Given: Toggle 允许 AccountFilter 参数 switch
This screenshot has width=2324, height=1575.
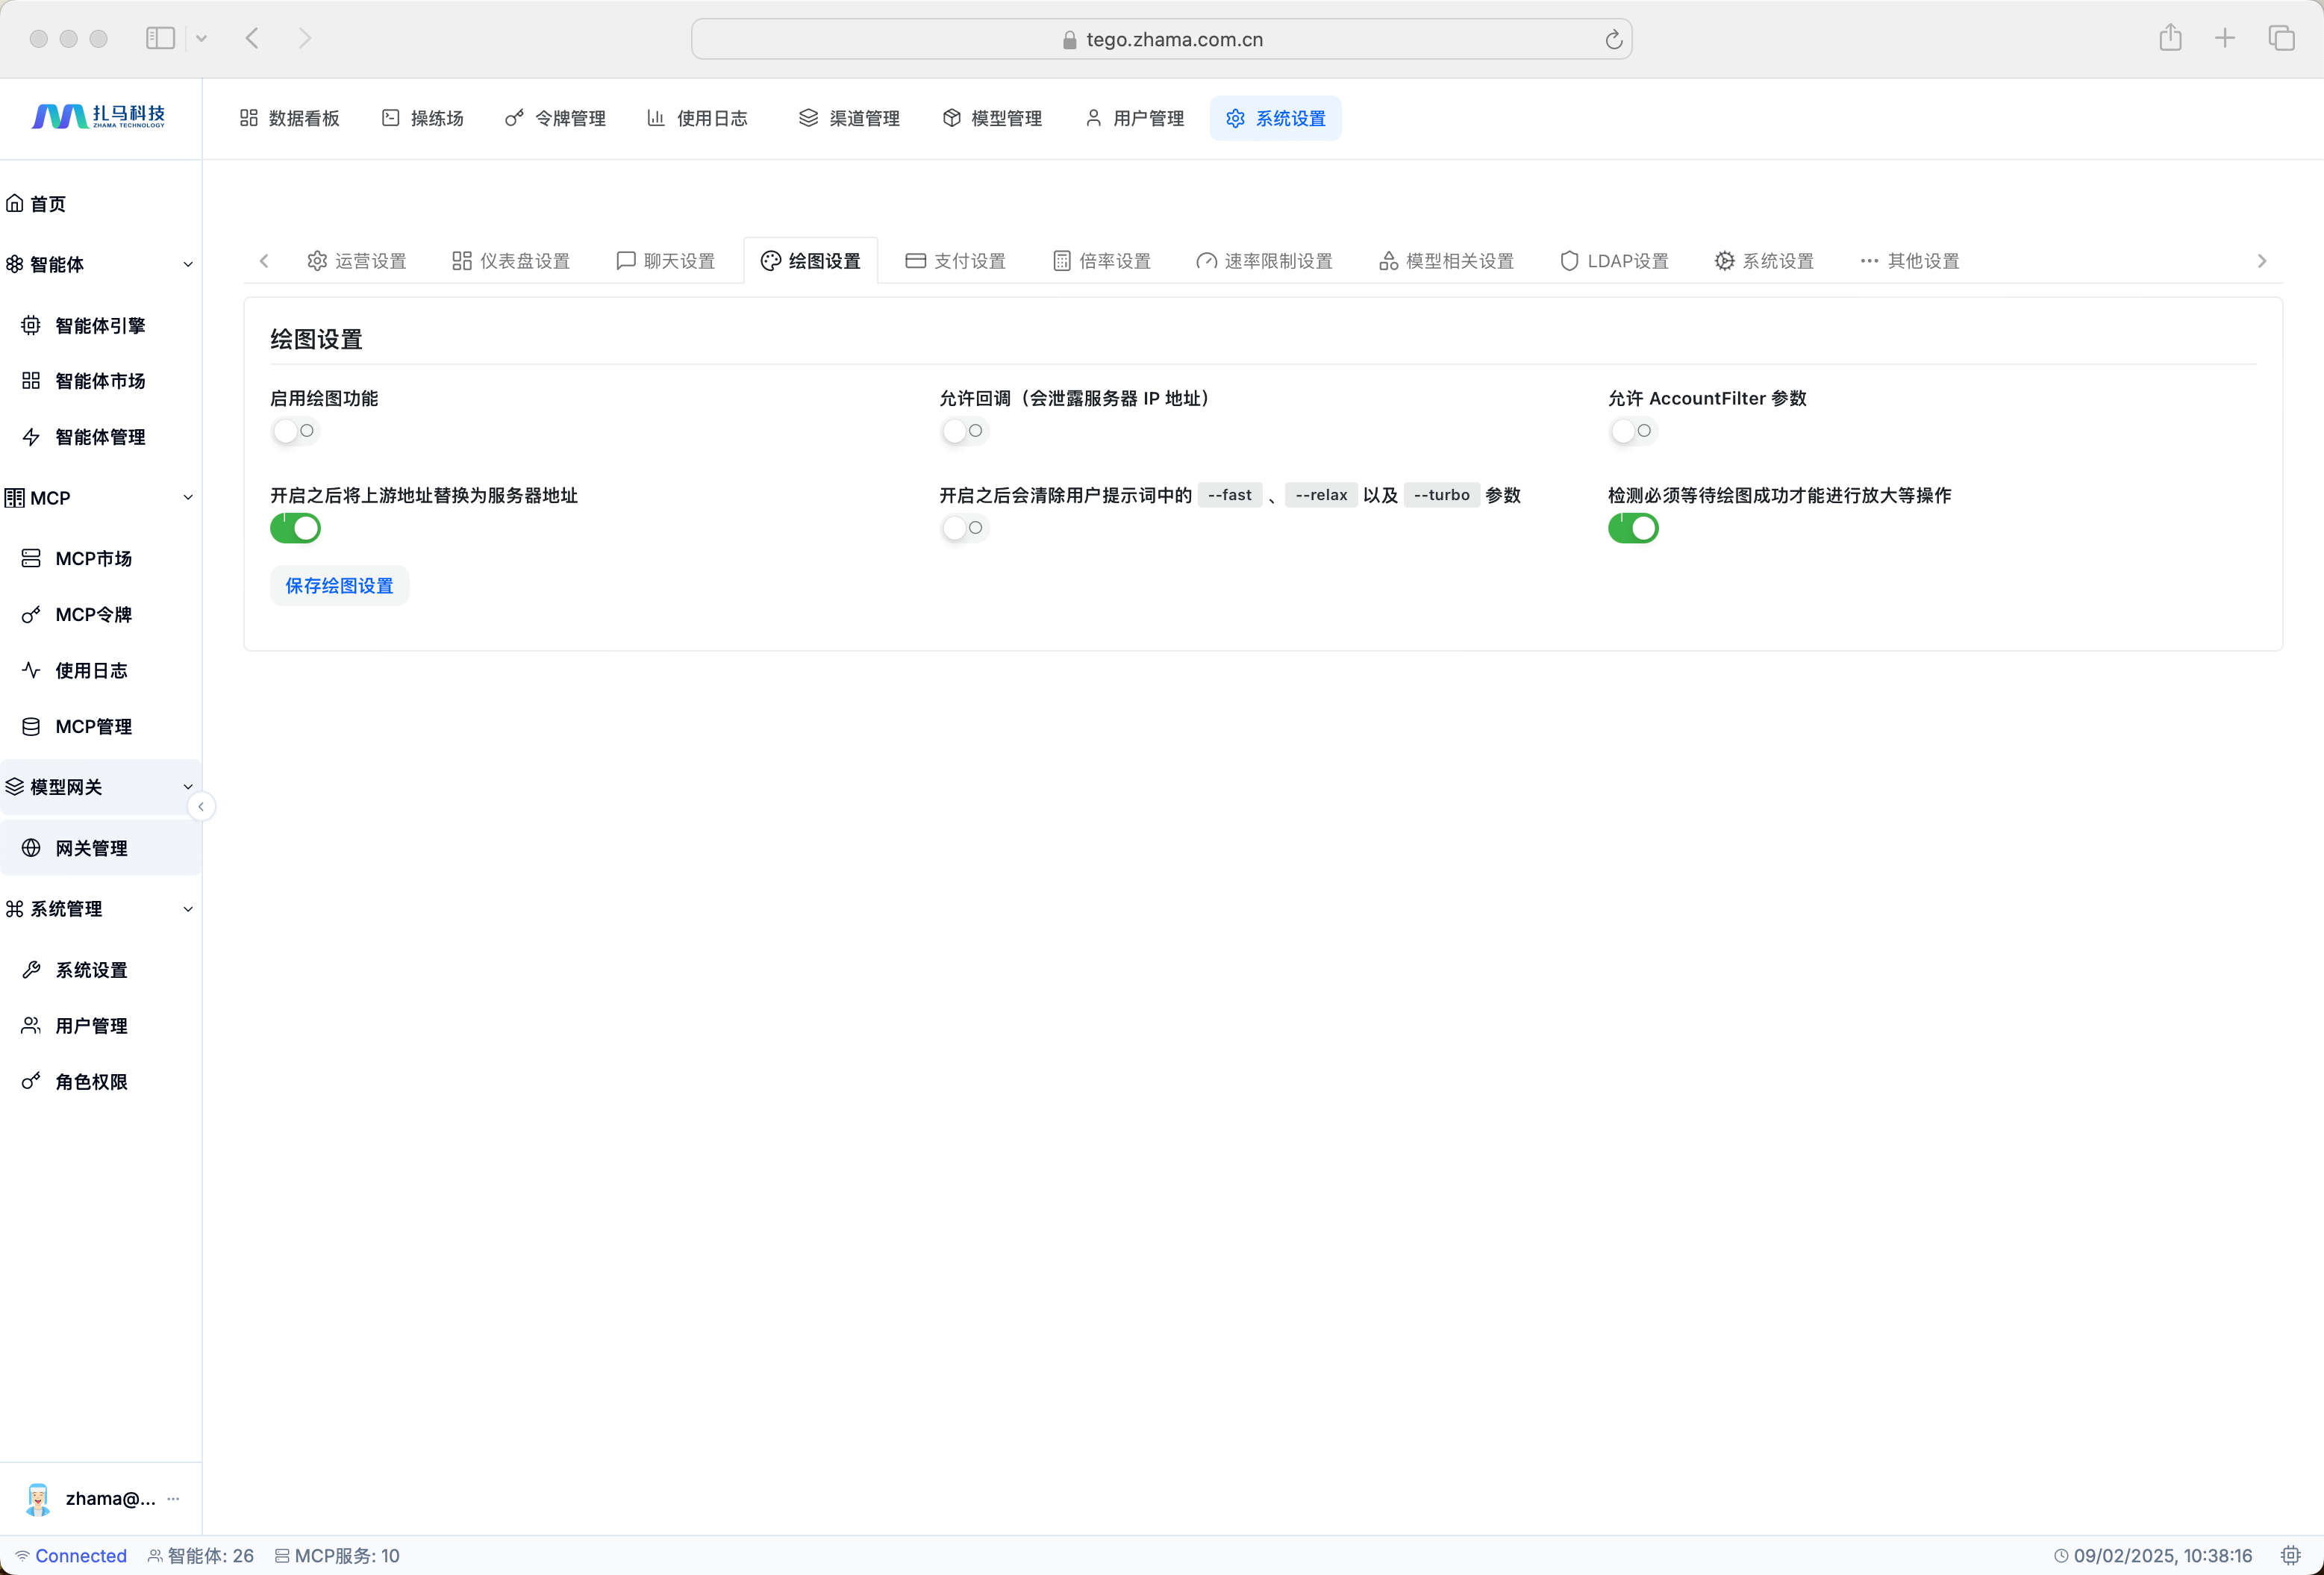Looking at the screenshot, I should [1632, 431].
